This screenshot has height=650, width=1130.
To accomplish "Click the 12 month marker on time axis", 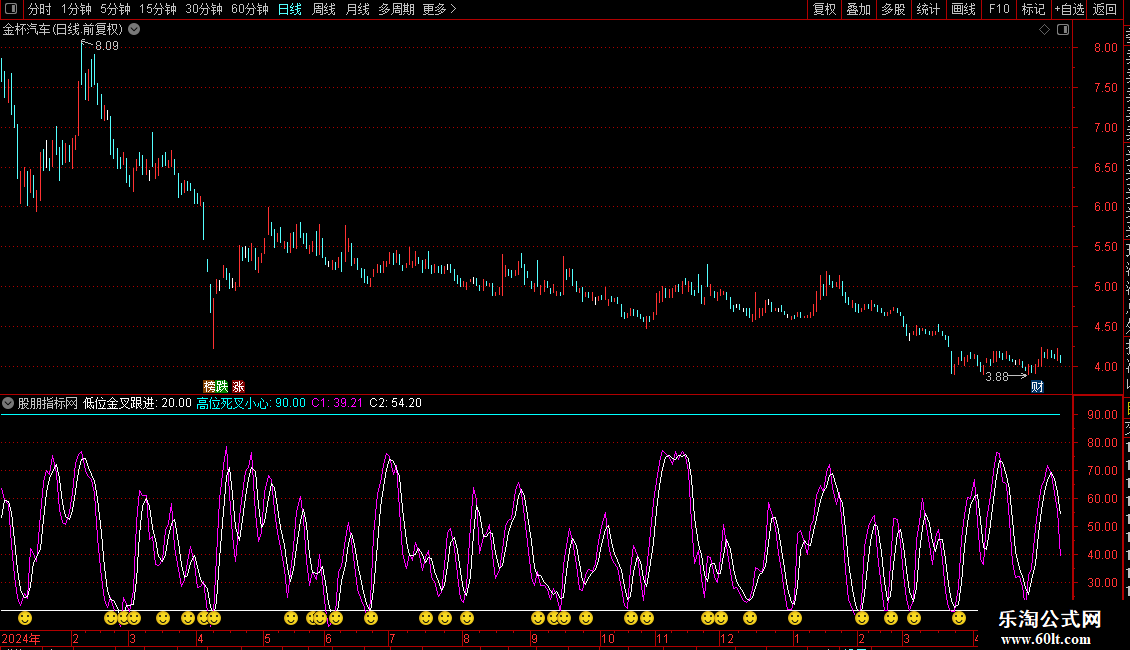I will click(x=726, y=639).
